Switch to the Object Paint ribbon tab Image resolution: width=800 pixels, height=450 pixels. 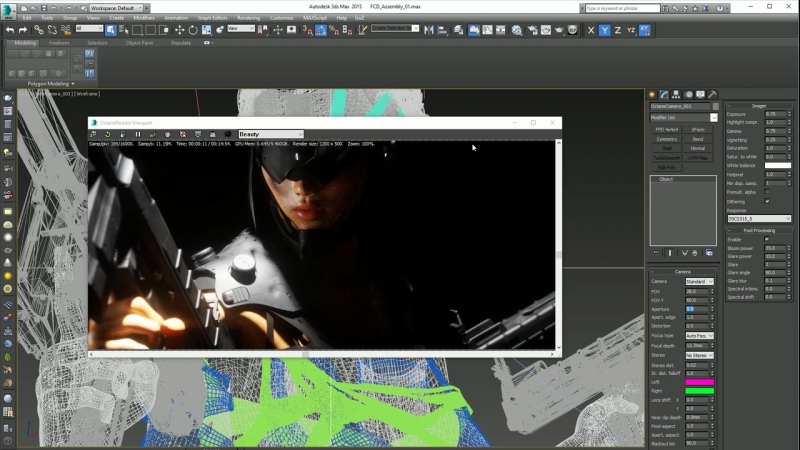coord(139,43)
